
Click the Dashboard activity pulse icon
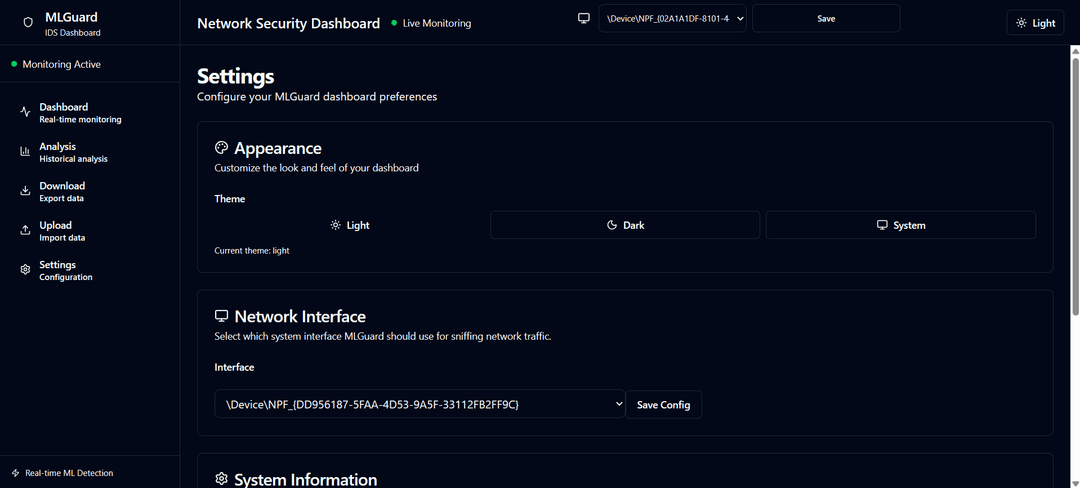click(x=25, y=112)
